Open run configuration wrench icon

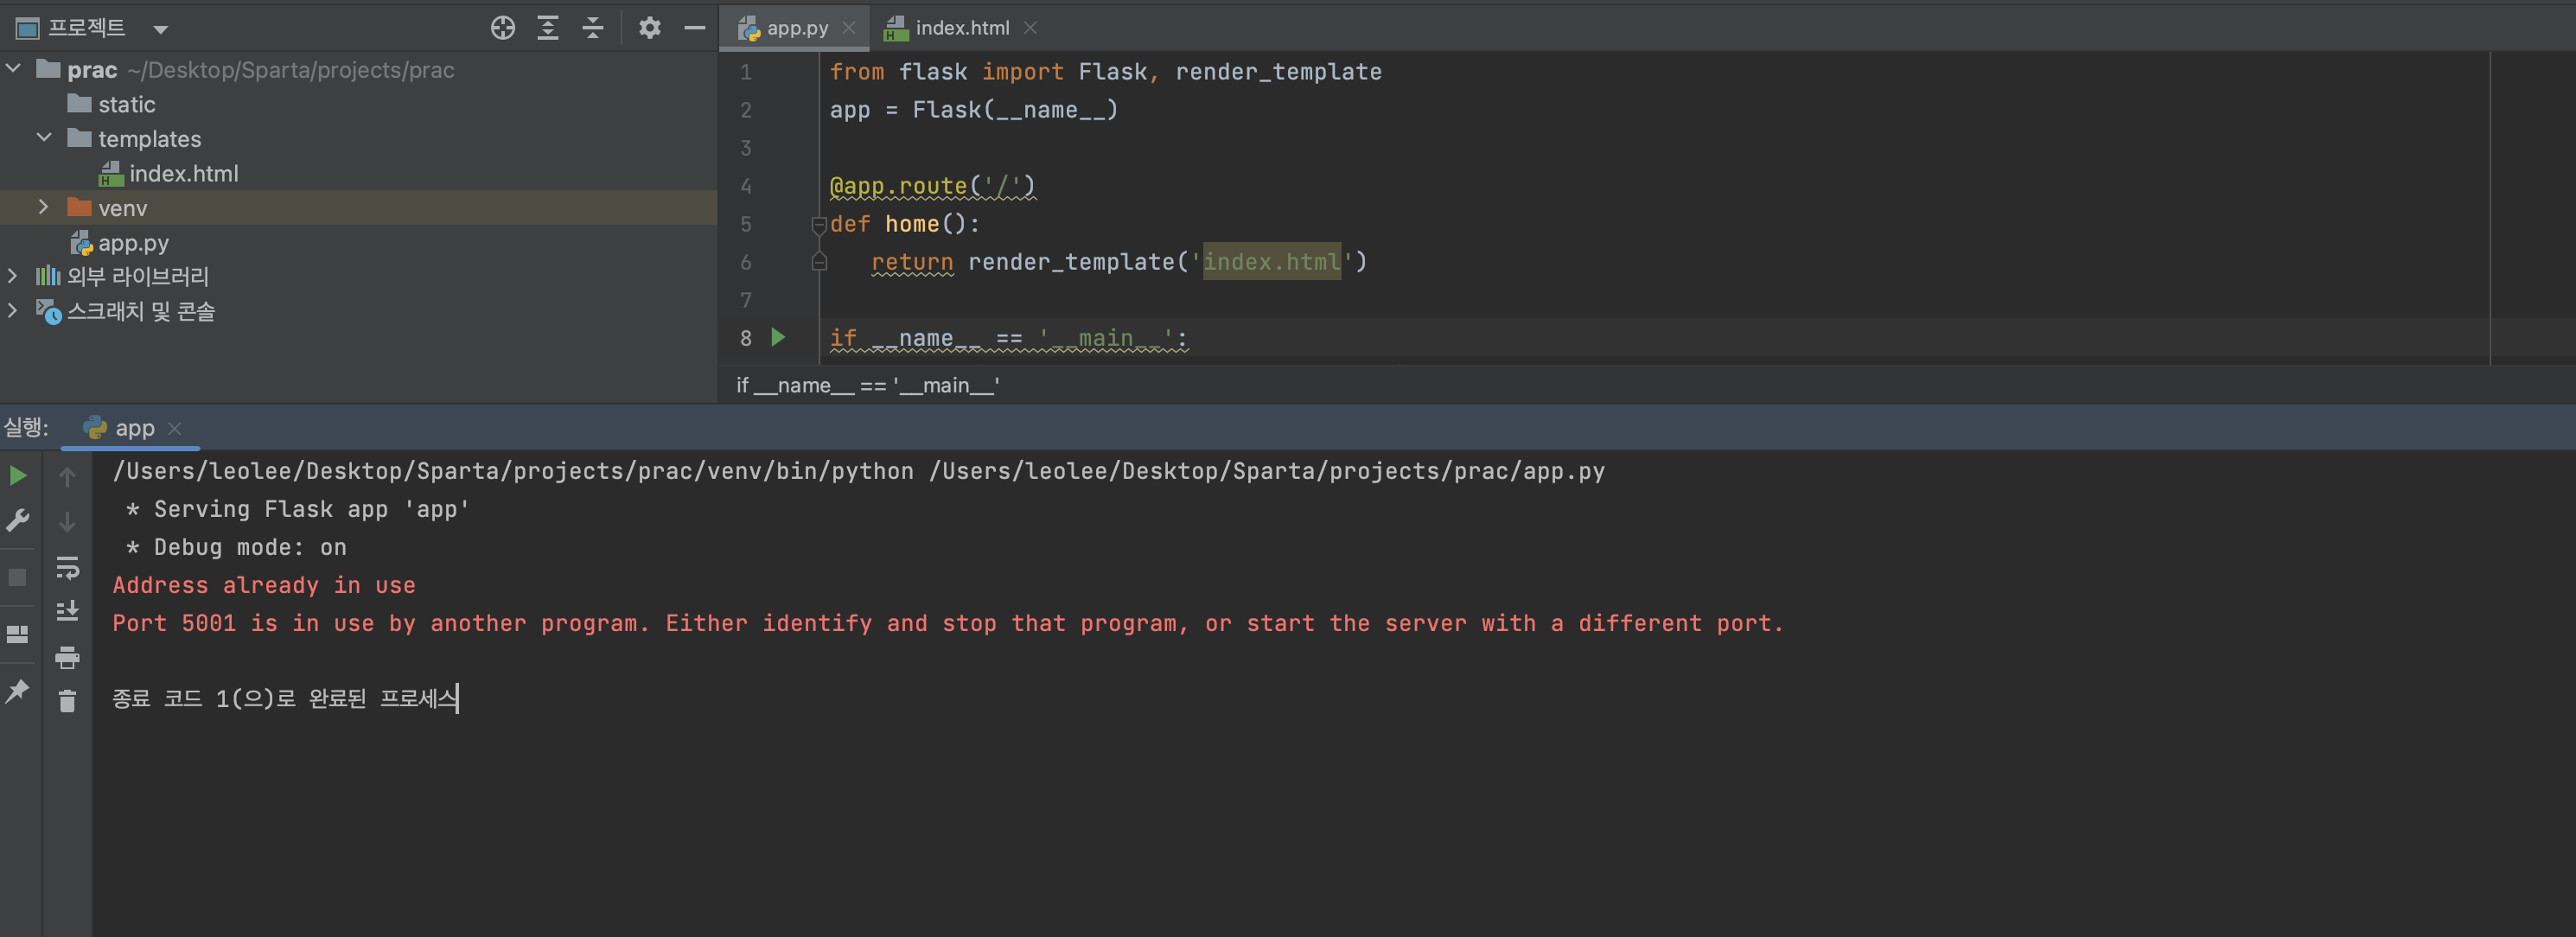(18, 520)
